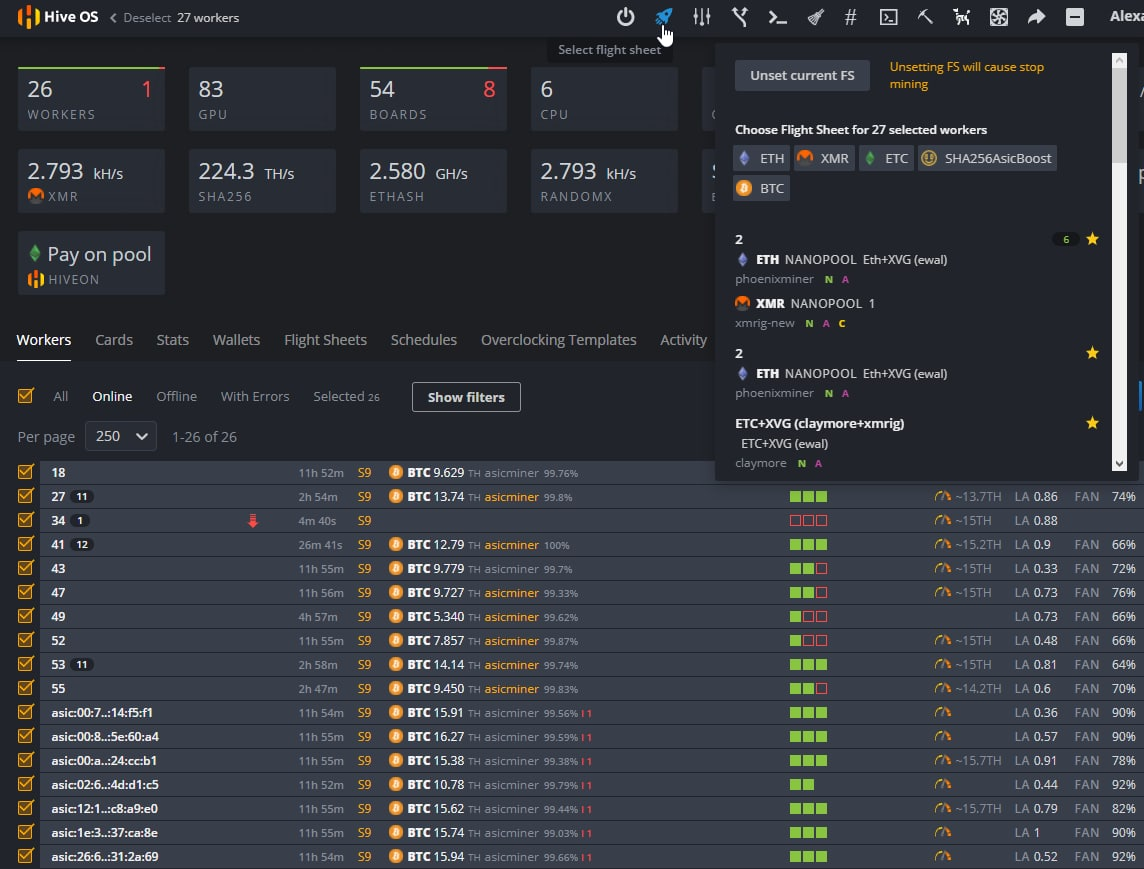1144x869 pixels.
Task: Open the run command prompt icon
Action: 778,17
